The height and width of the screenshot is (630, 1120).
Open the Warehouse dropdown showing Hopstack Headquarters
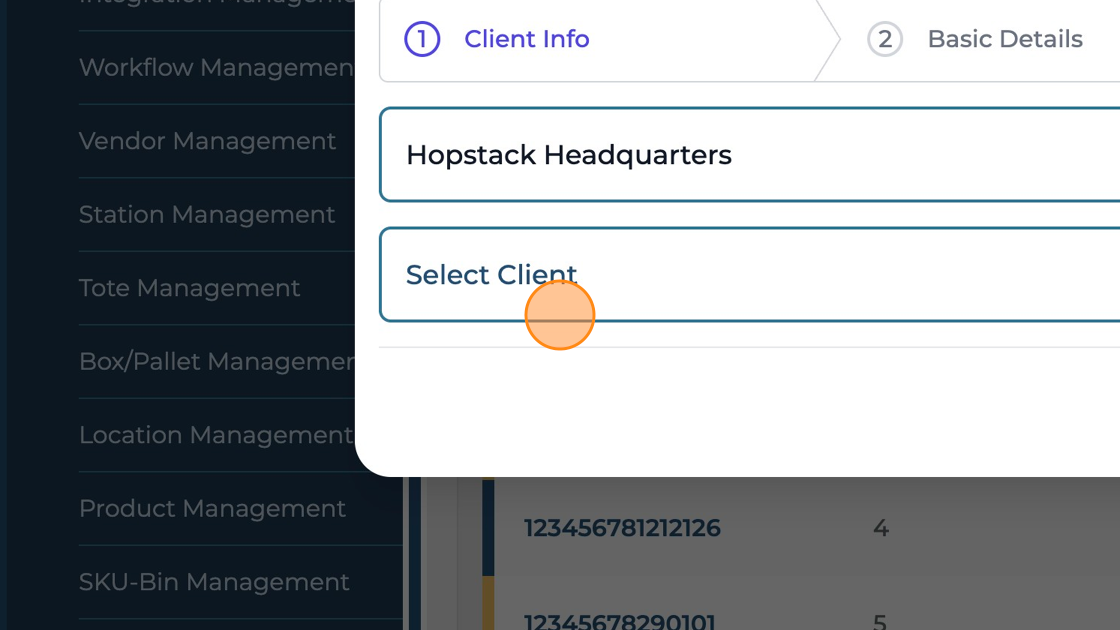coord(750,155)
